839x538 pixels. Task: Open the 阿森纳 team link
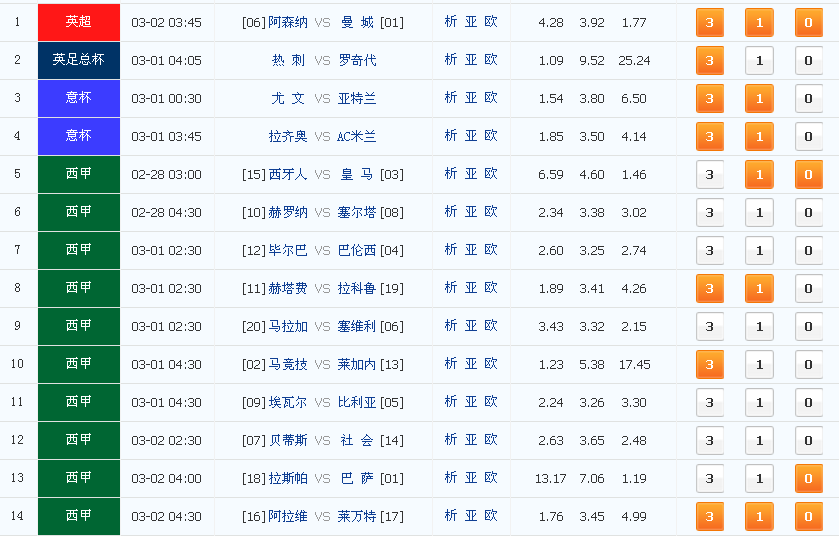click(288, 22)
